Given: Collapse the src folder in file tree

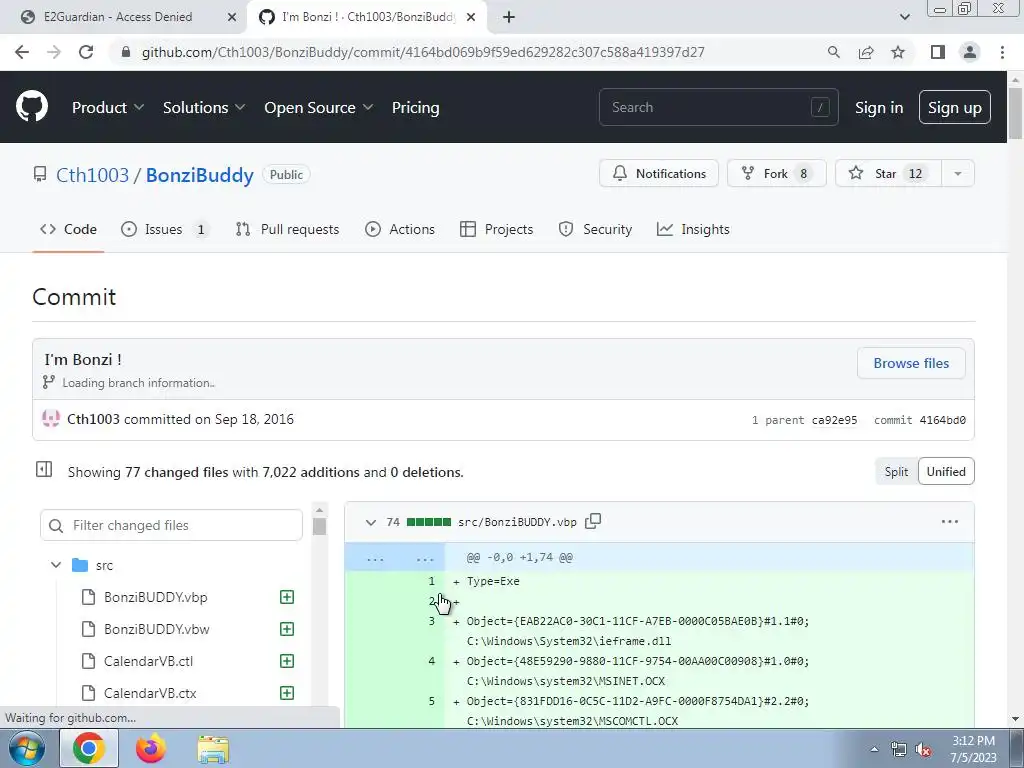Looking at the screenshot, I should tap(56, 565).
